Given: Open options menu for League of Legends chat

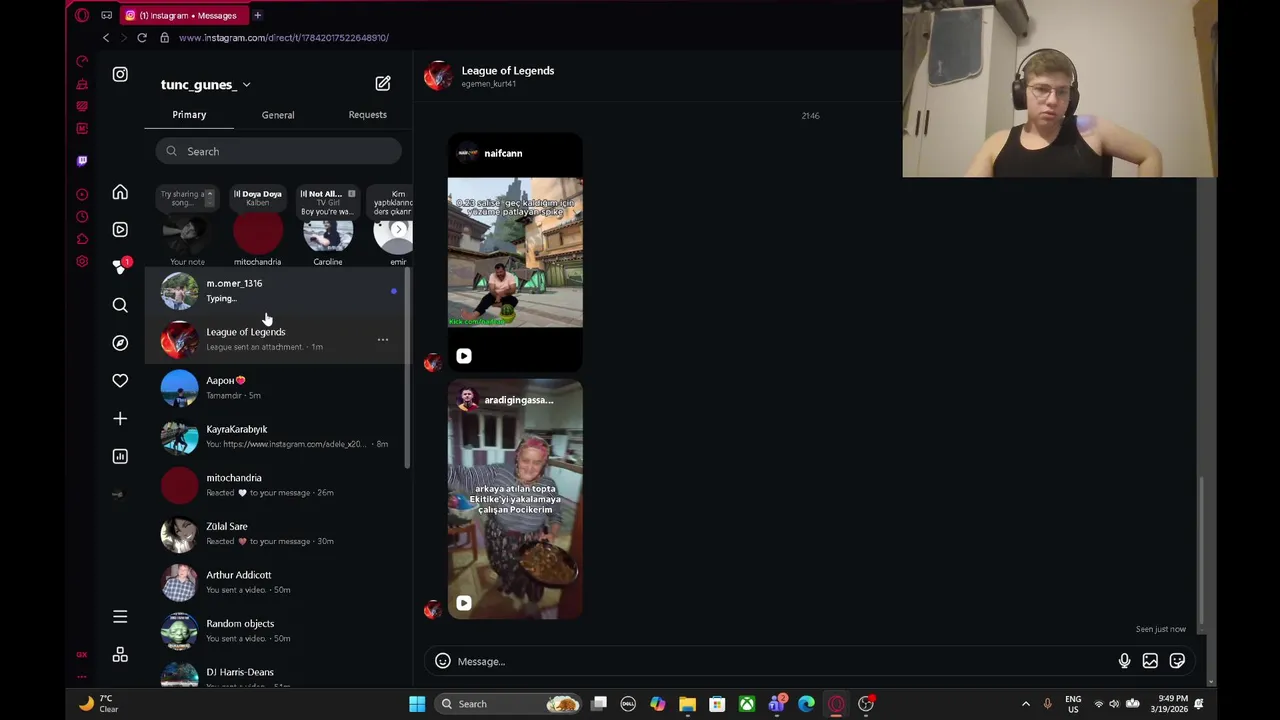Looking at the screenshot, I should pos(383,340).
